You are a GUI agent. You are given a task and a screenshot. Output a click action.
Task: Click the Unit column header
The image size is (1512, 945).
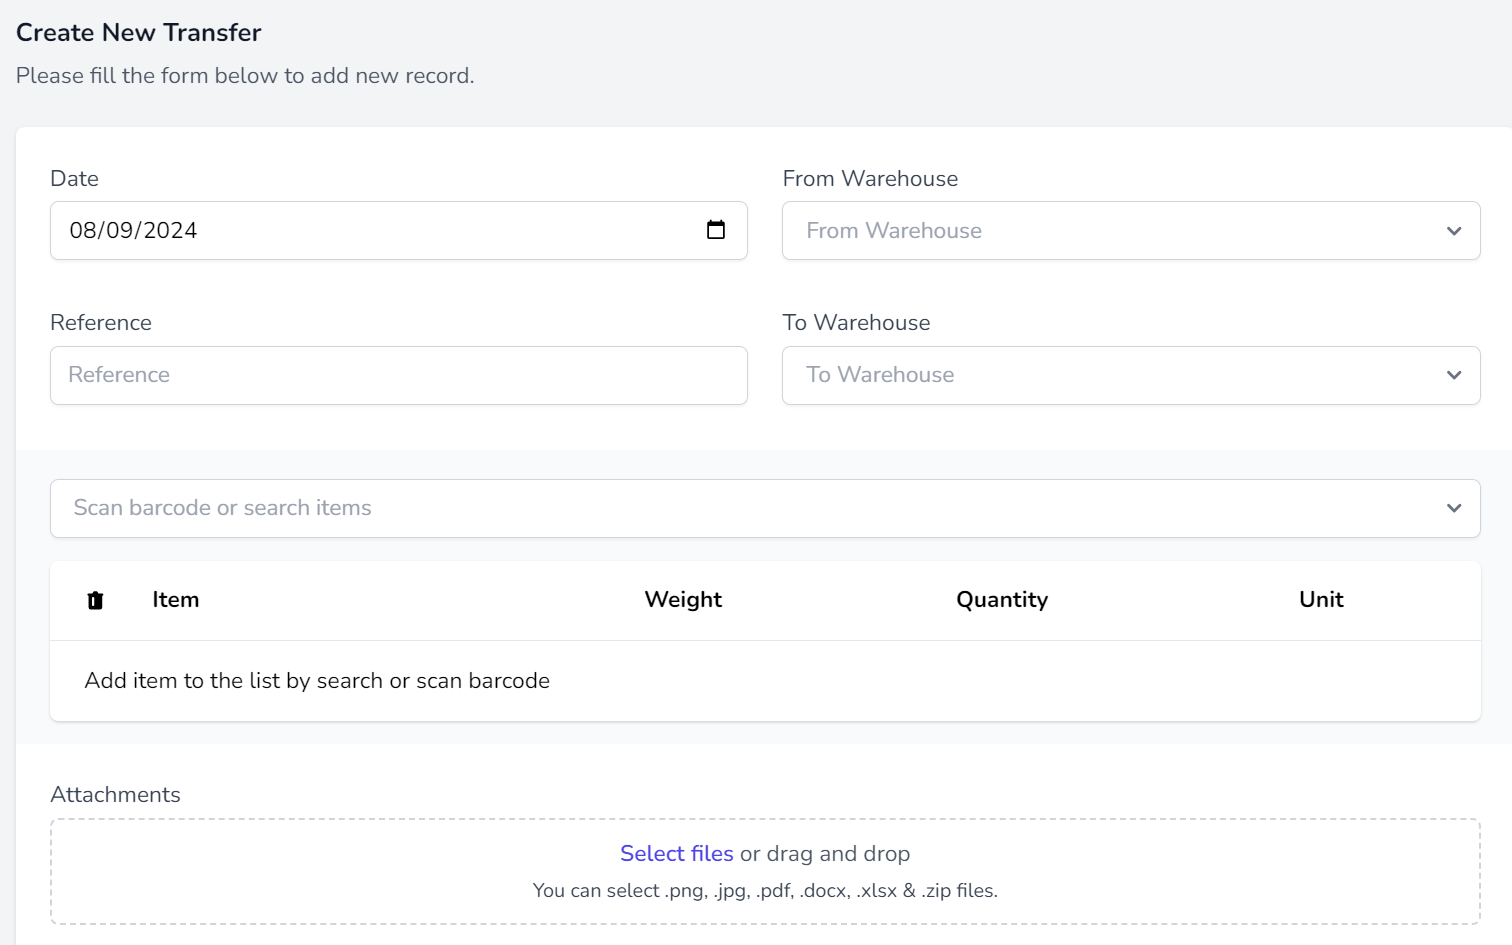[1321, 600]
